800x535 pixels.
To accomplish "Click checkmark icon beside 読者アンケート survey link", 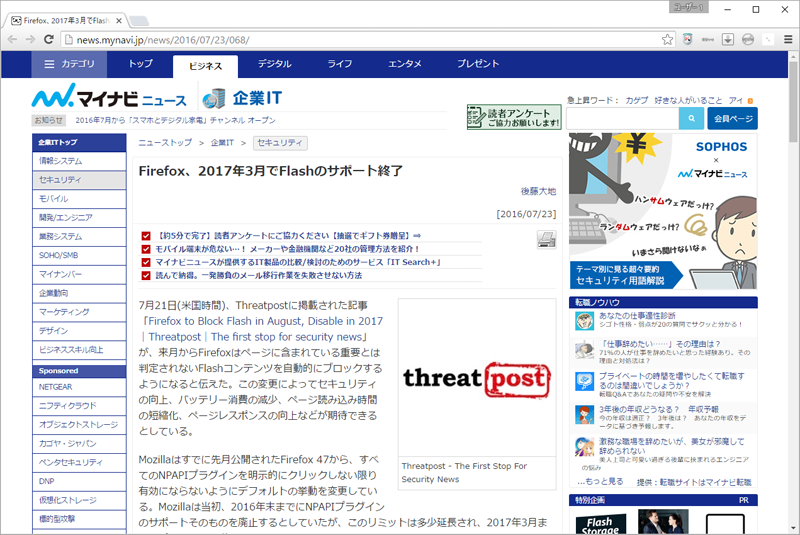I will click(x=146, y=236).
